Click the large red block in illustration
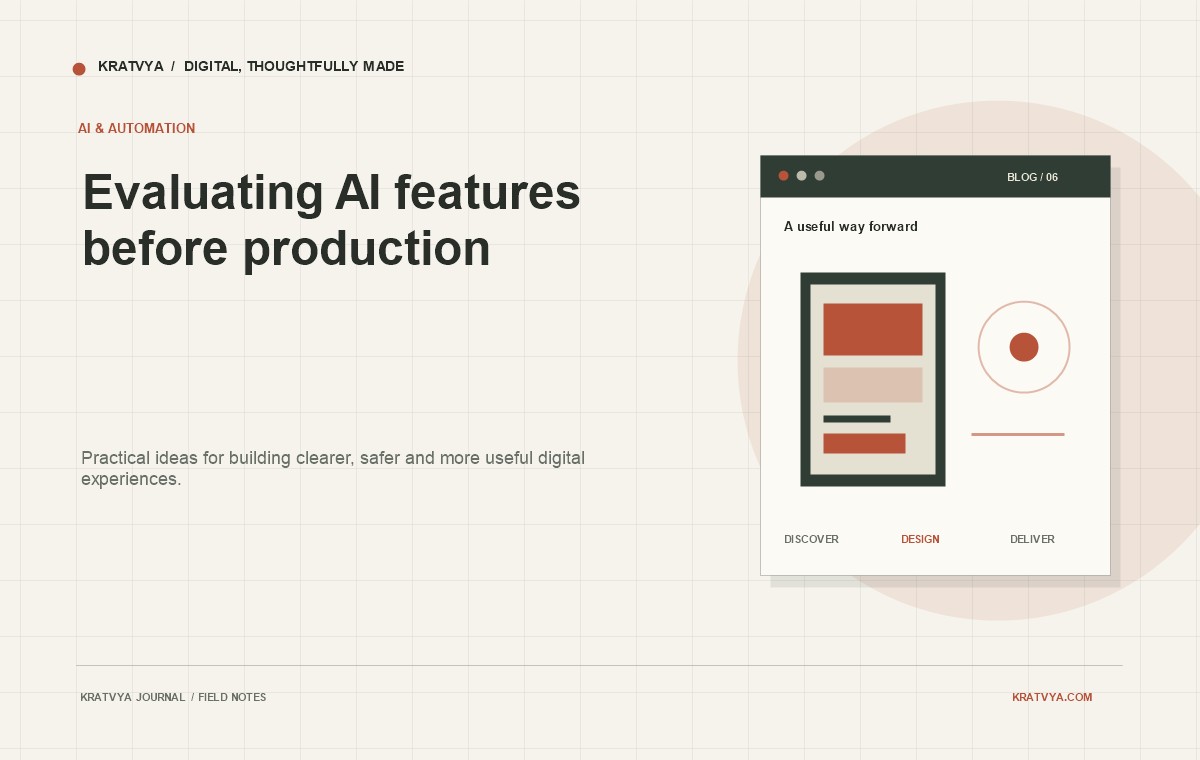Screen dimensions: 1200x760 (873, 329)
